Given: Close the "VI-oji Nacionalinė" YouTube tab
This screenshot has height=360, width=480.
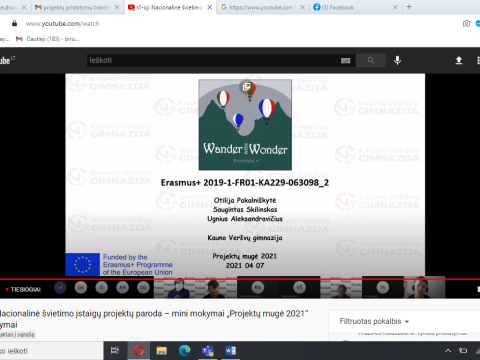Looking at the screenshot, I should point(209,7).
